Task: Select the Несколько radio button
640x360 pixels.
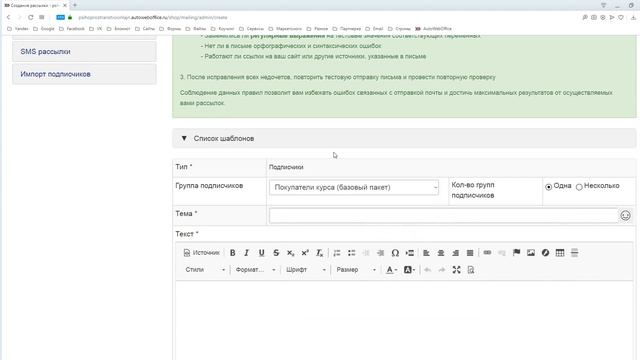Action: point(579,187)
